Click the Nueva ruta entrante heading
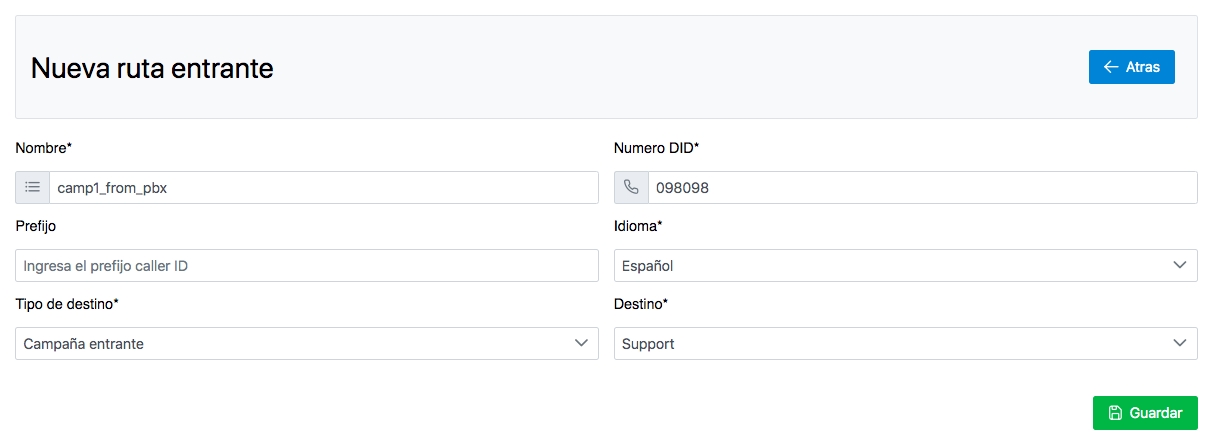This screenshot has width=1216, height=437. [152, 68]
